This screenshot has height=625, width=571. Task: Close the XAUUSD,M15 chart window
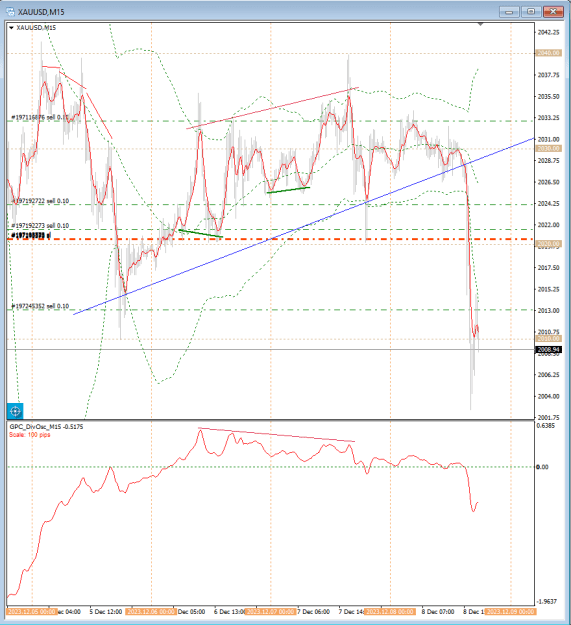(553, 12)
